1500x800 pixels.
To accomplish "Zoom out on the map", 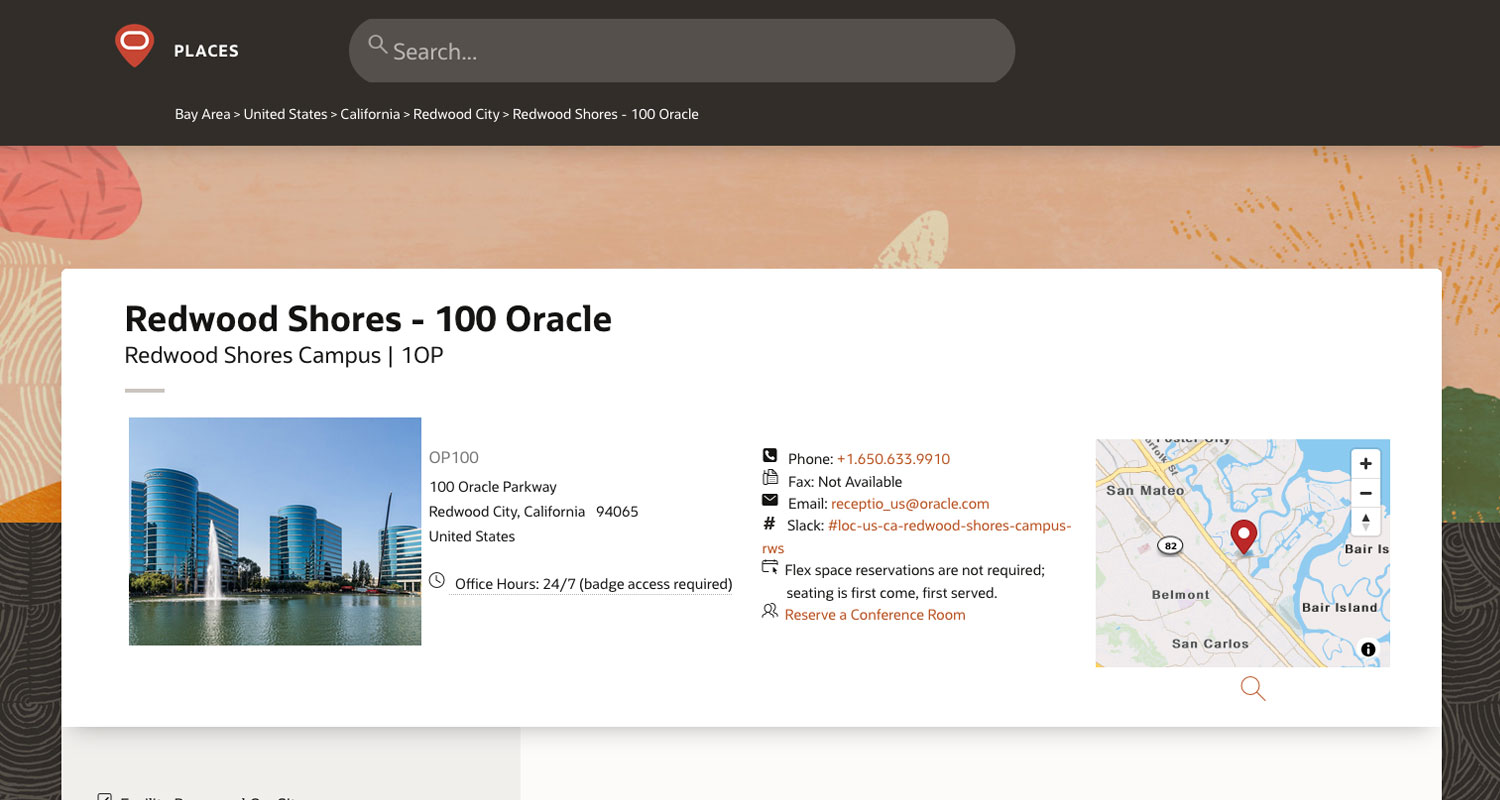I will click(x=1365, y=493).
